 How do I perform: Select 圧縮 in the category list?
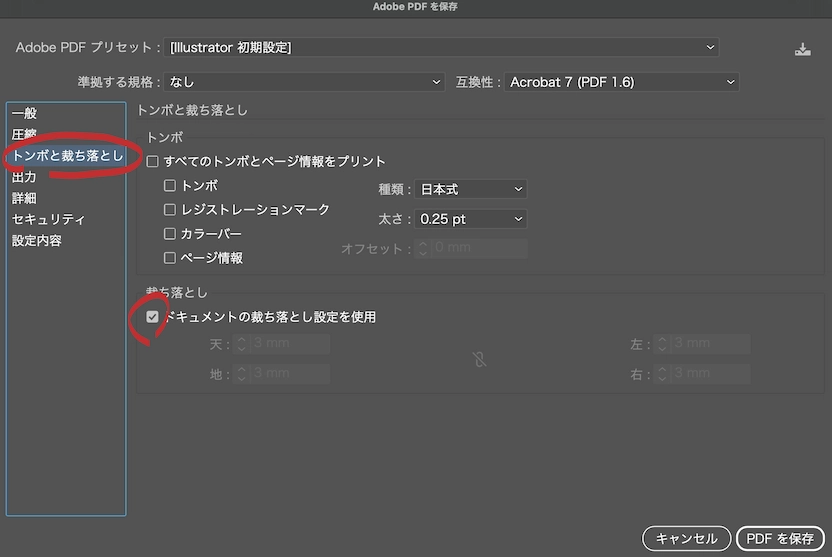[66, 134]
